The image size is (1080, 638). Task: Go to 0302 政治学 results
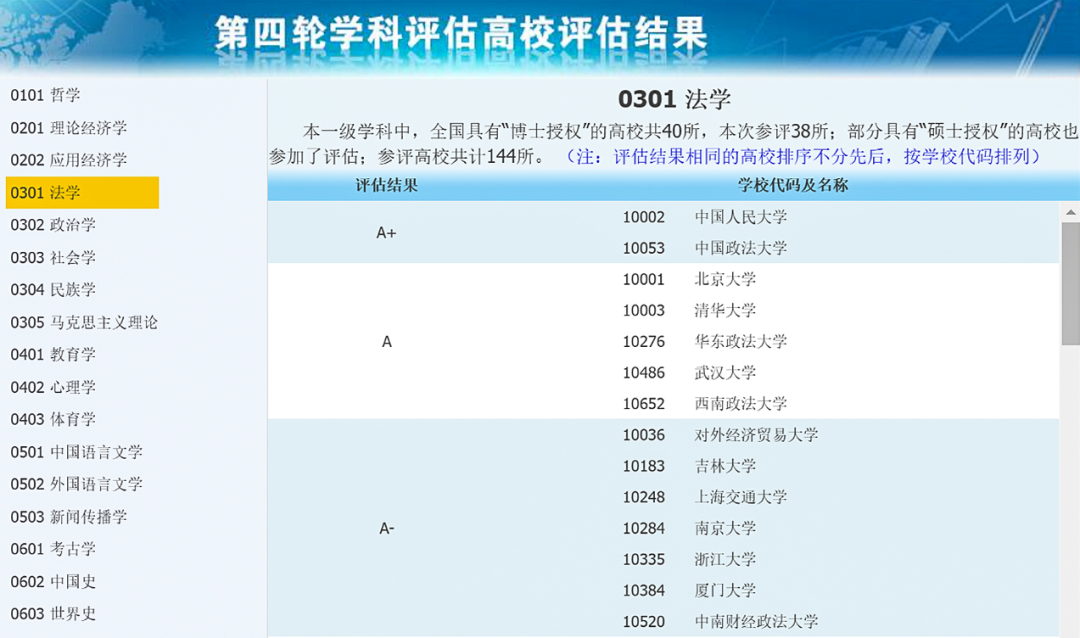(x=53, y=225)
